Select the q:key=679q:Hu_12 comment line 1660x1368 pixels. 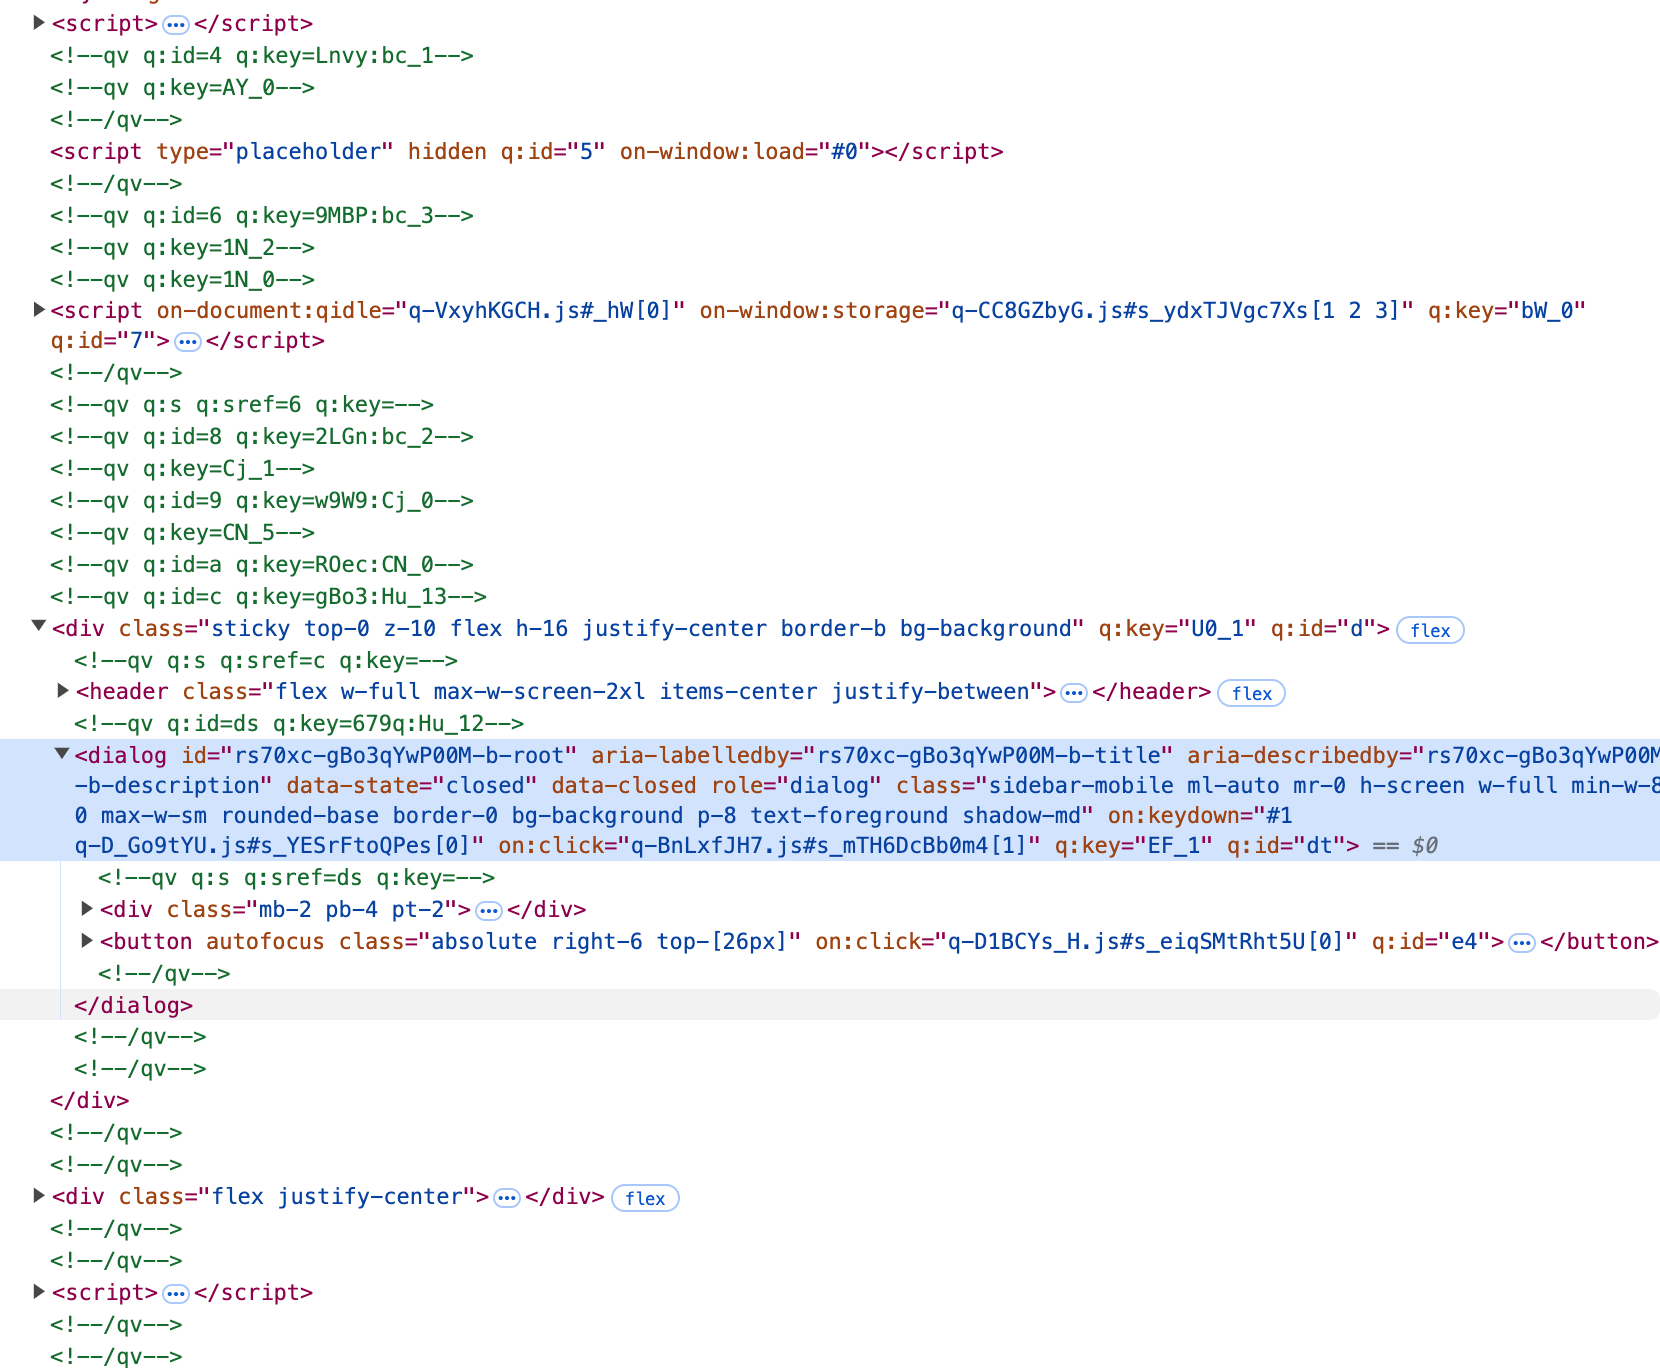(298, 723)
